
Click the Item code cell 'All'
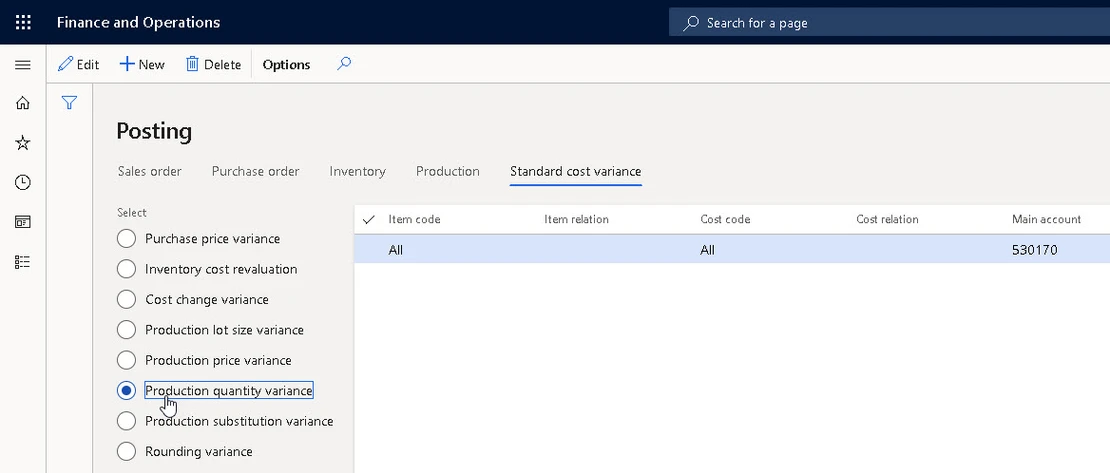click(396, 250)
